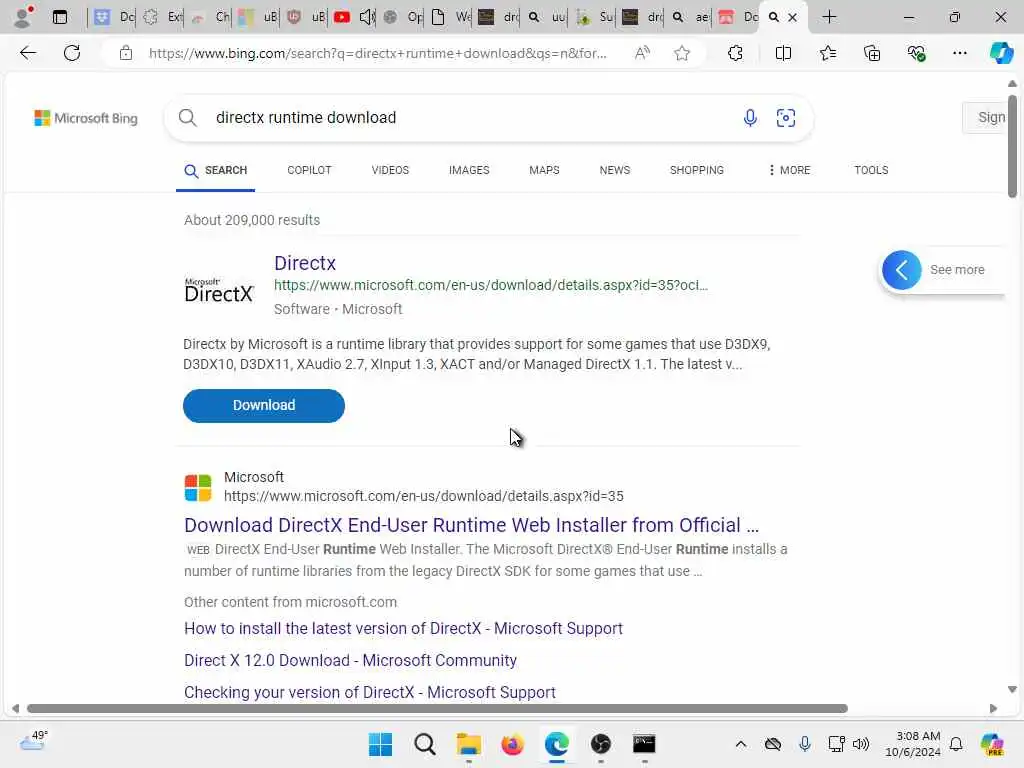
Task: Show hidden system tray icons
Action: (x=741, y=744)
